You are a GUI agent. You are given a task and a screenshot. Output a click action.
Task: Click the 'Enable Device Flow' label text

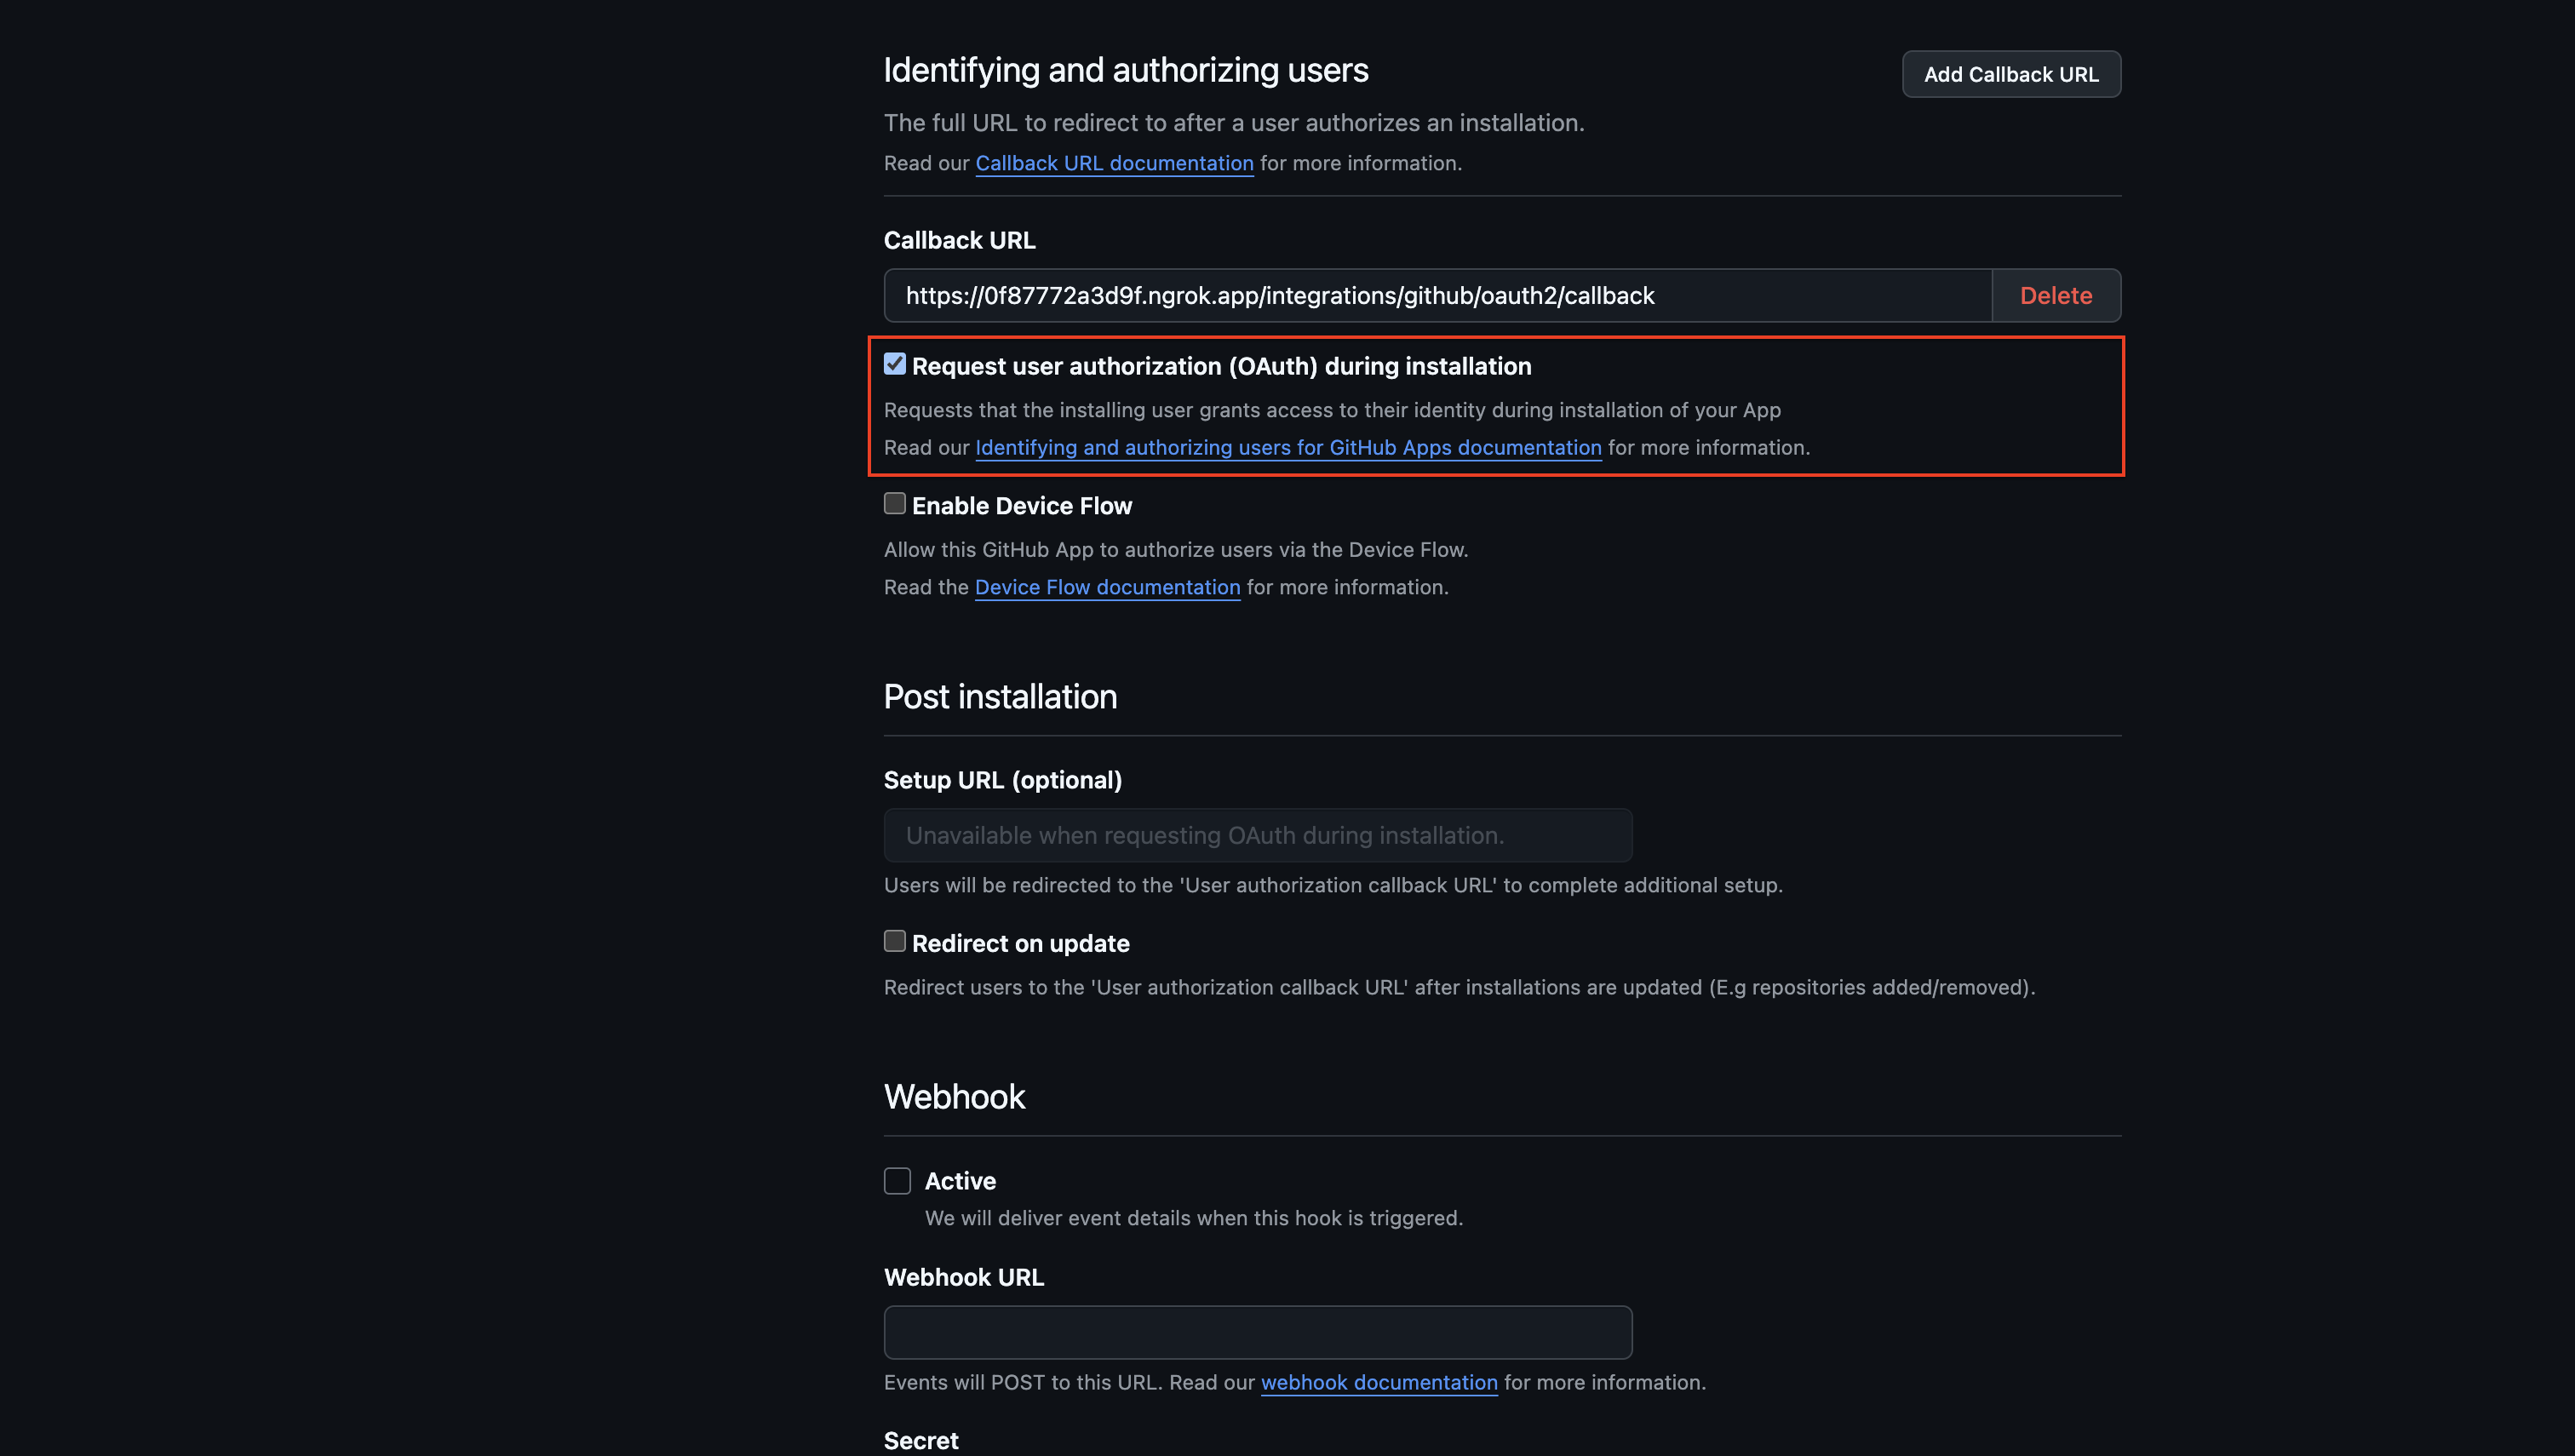(x=1022, y=506)
